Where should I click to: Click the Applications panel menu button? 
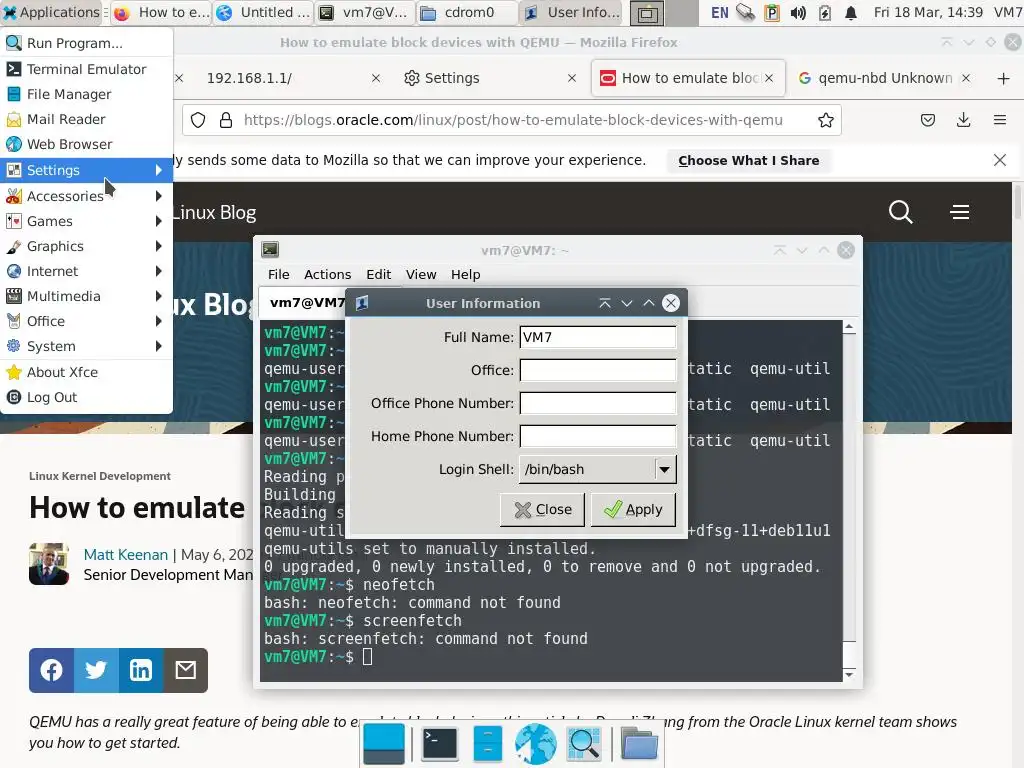click(52, 12)
